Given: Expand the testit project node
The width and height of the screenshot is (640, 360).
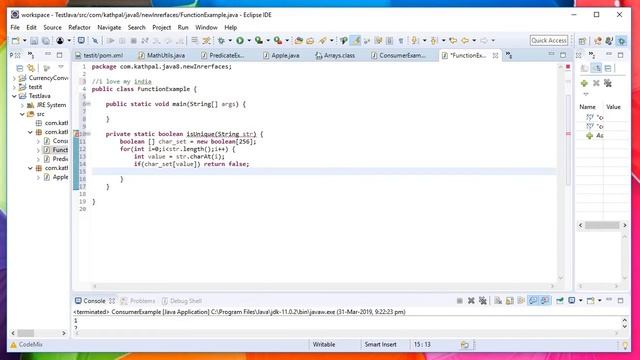Looking at the screenshot, I should pyautogui.click(x=14, y=87).
